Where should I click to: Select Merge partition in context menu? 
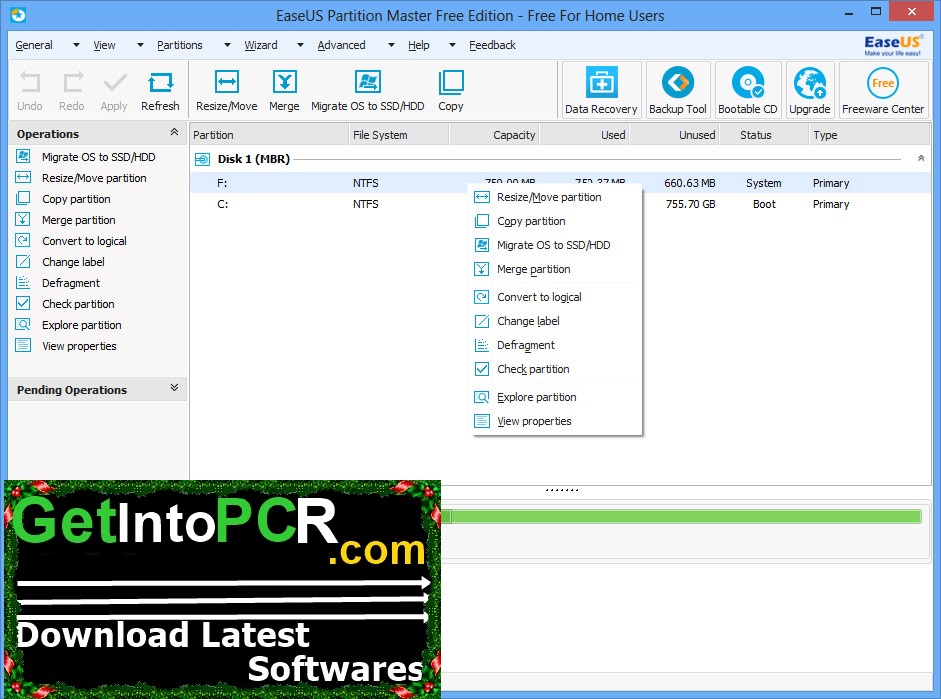coord(557,269)
